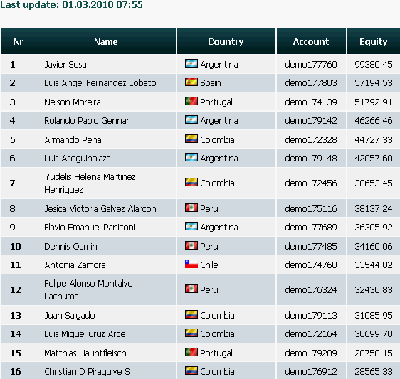
Task: Select the name in row 10
Action: tap(71, 247)
